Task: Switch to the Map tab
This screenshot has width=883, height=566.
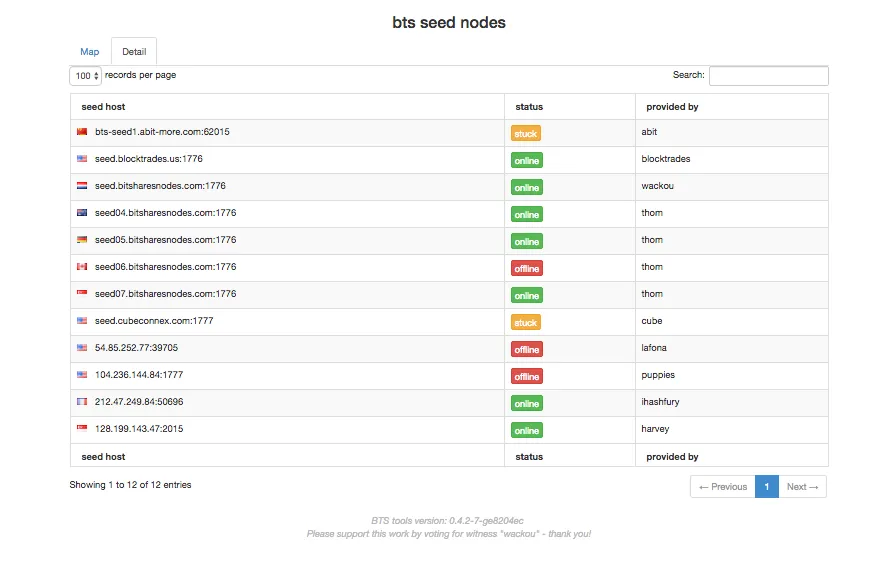Action: [x=90, y=52]
